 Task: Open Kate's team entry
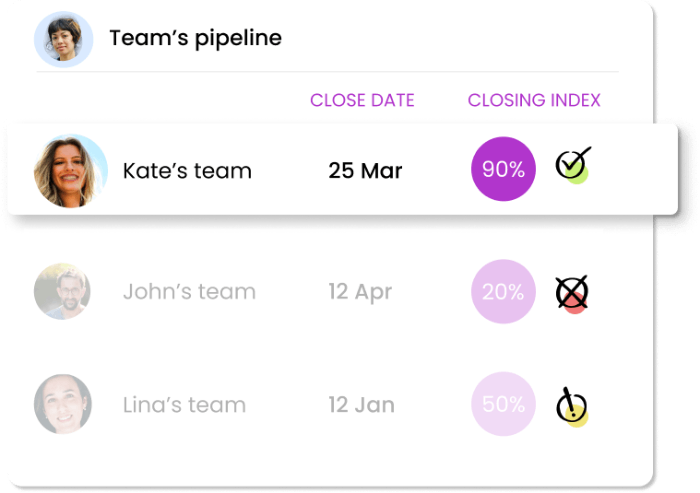[x=187, y=171]
